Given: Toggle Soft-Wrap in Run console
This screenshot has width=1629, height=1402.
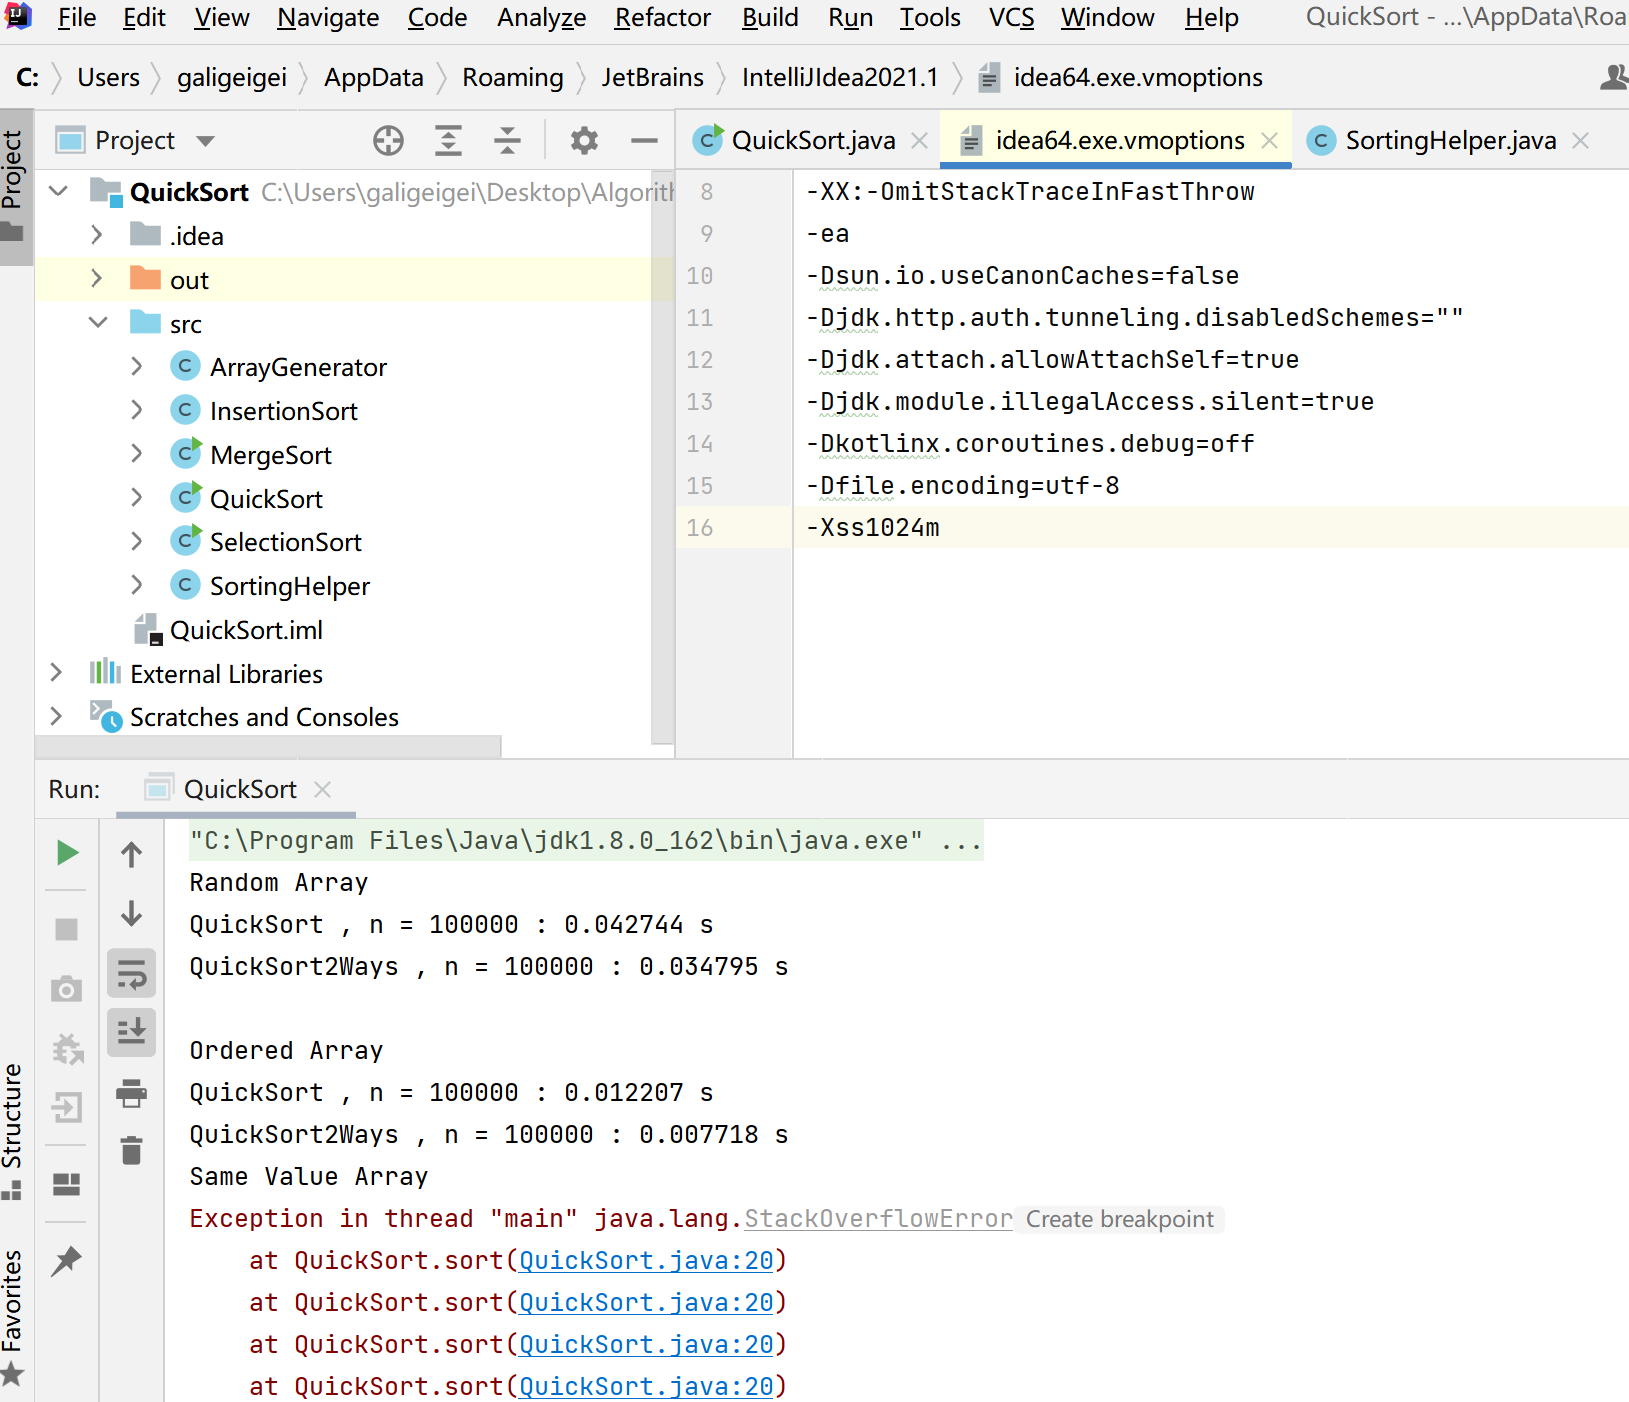Looking at the screenshot, I should click(x=131, y=973).
